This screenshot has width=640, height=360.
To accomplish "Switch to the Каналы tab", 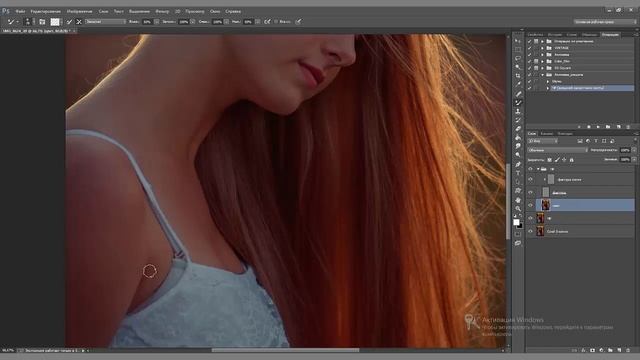I will pyautogui.click(x=547, y=134).
